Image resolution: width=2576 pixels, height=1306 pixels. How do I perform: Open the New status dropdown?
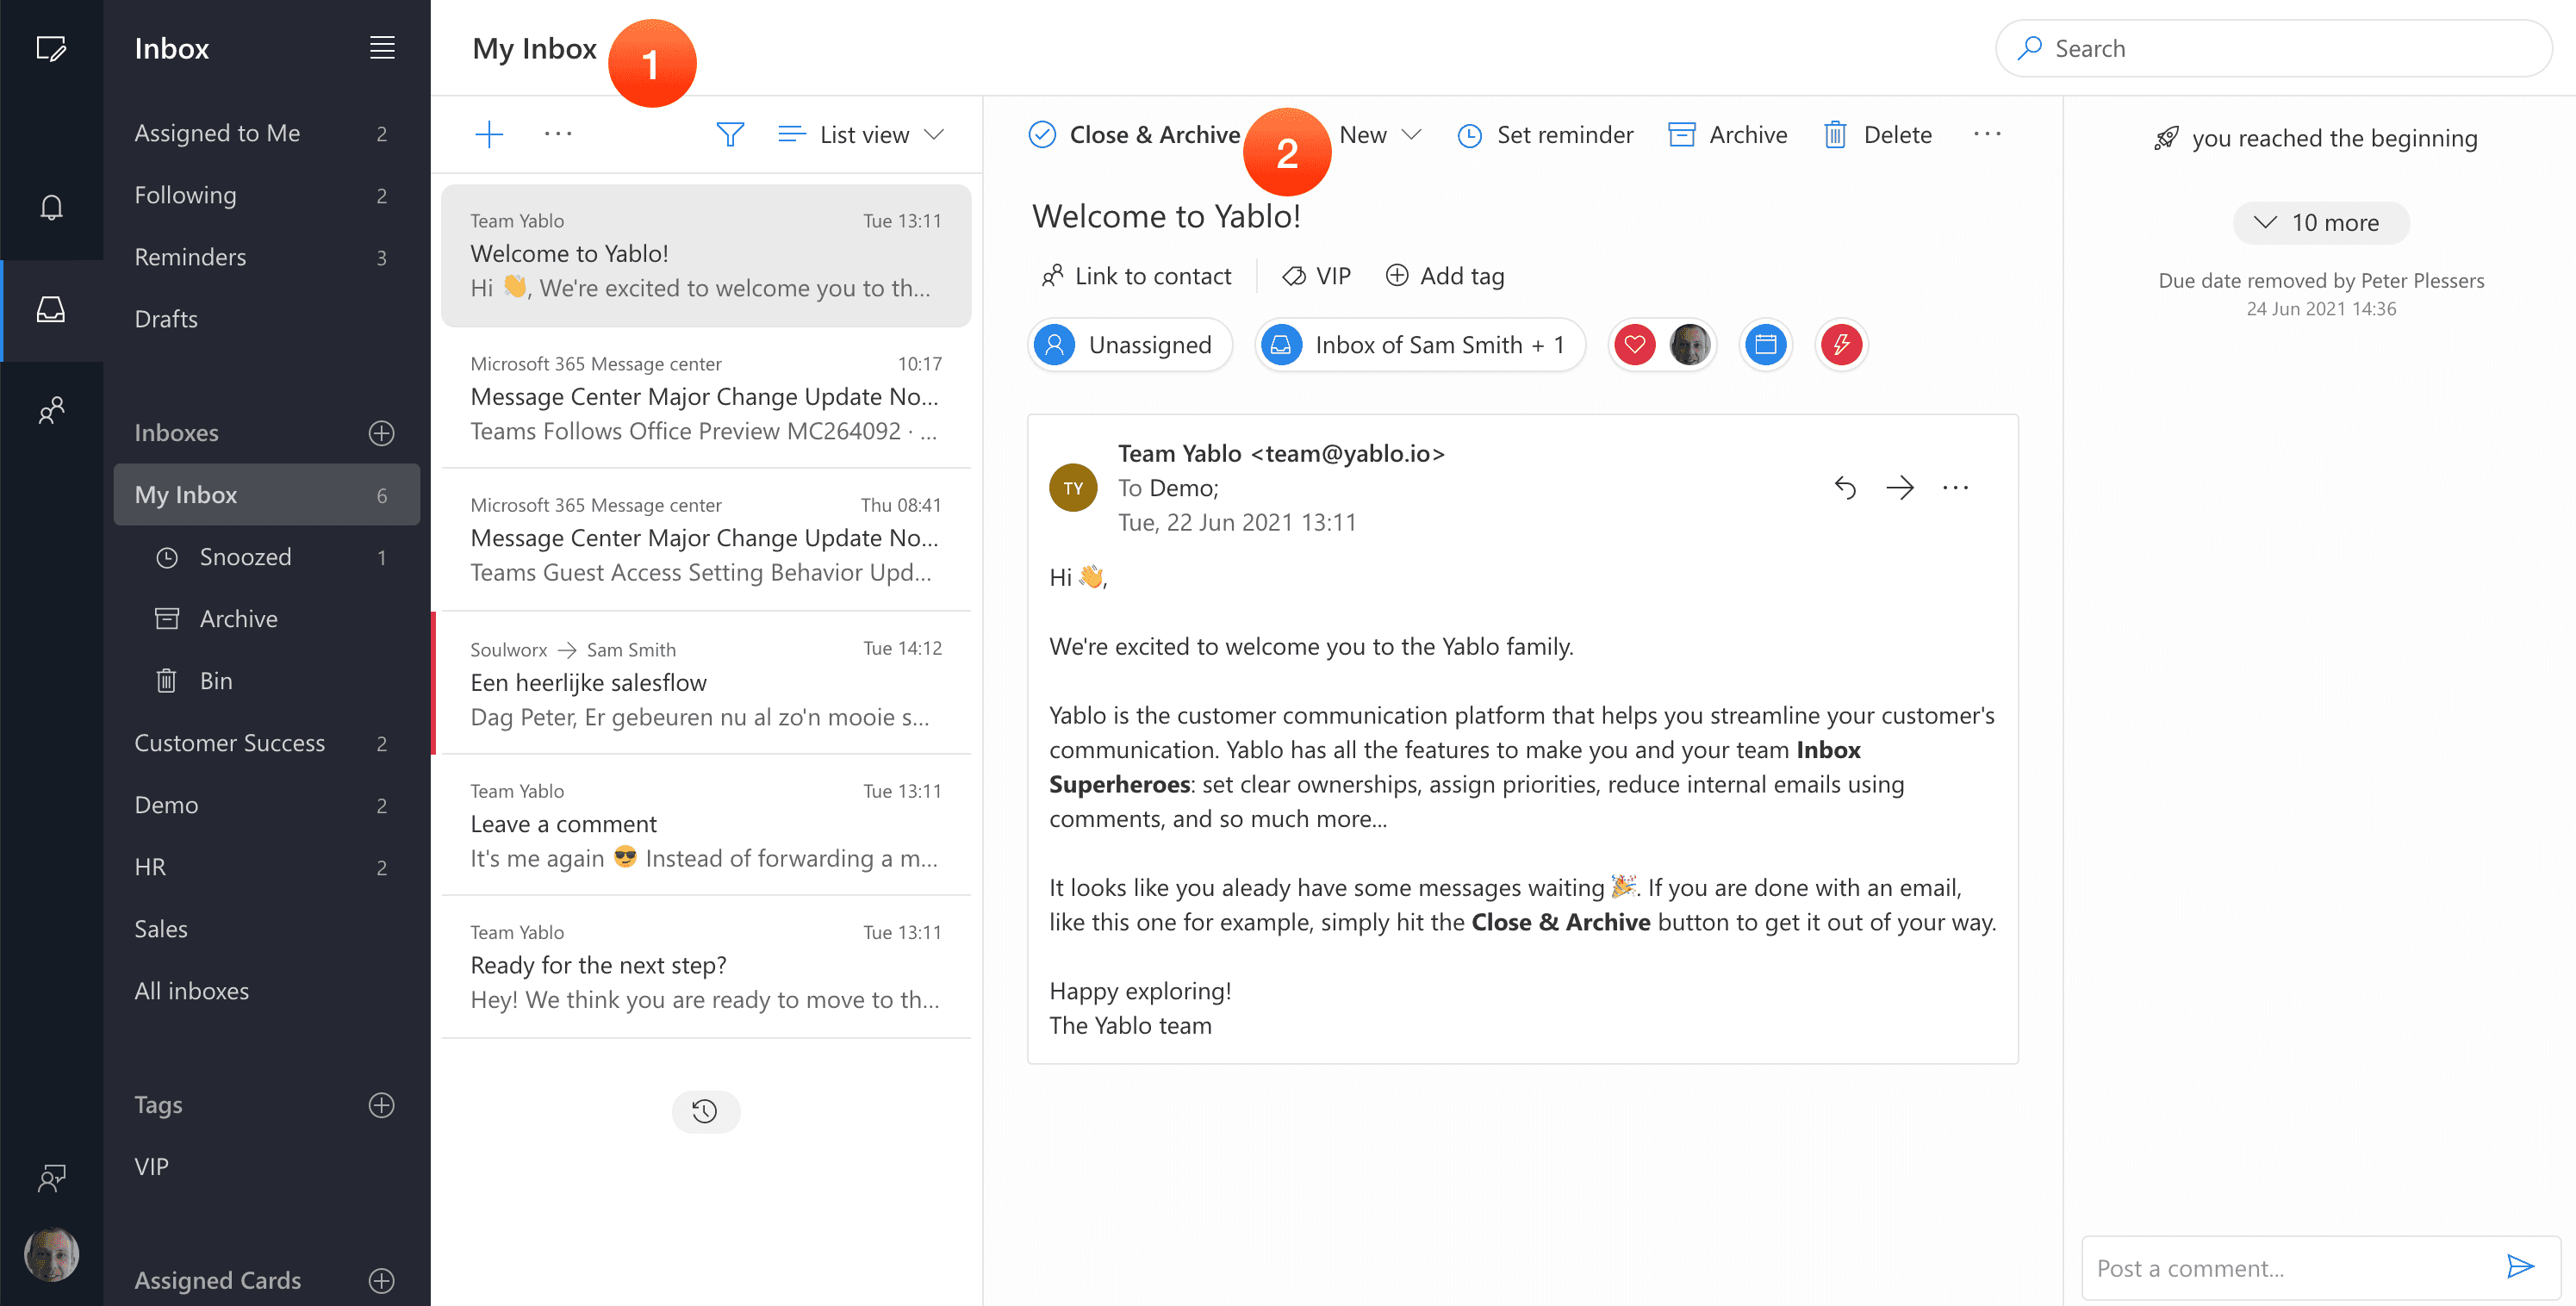1379,134
